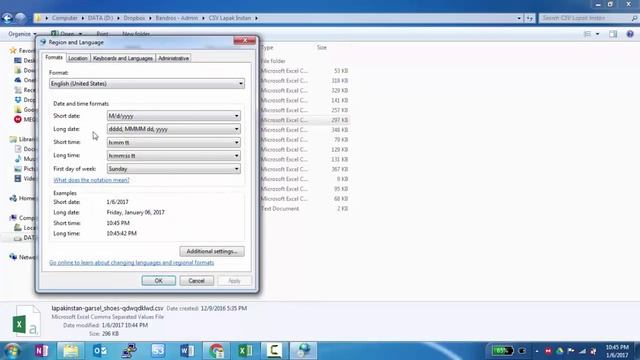640x360 pixels.
Task: Refresh the Explorer address bar location
Action: click(x=529, y=18)
